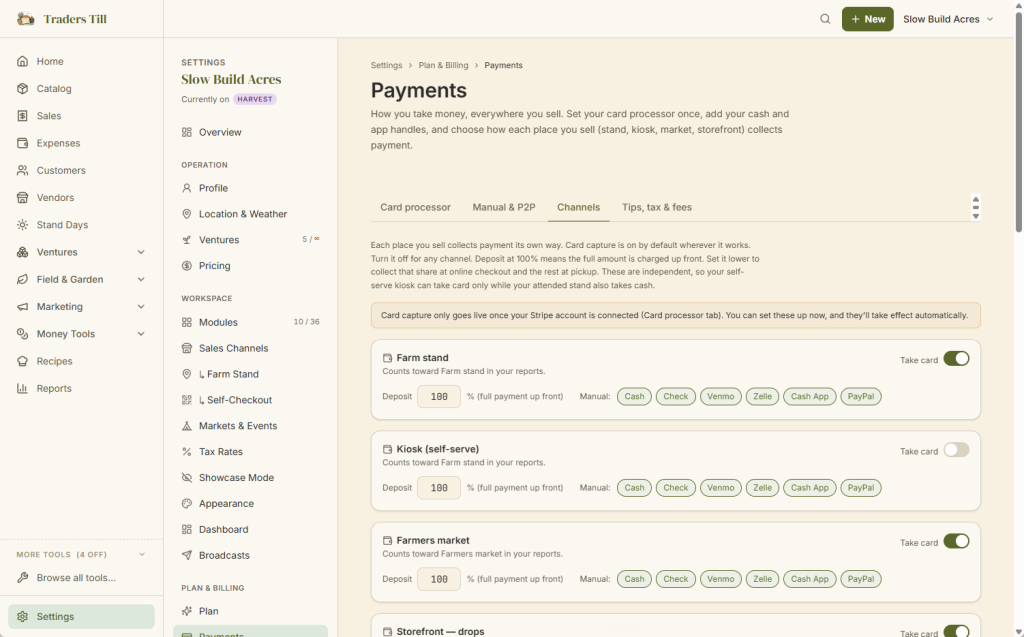Toggle Take card for Storefront — drops
The height and width of the screenshot is (637, 1024).
point(956,631)
